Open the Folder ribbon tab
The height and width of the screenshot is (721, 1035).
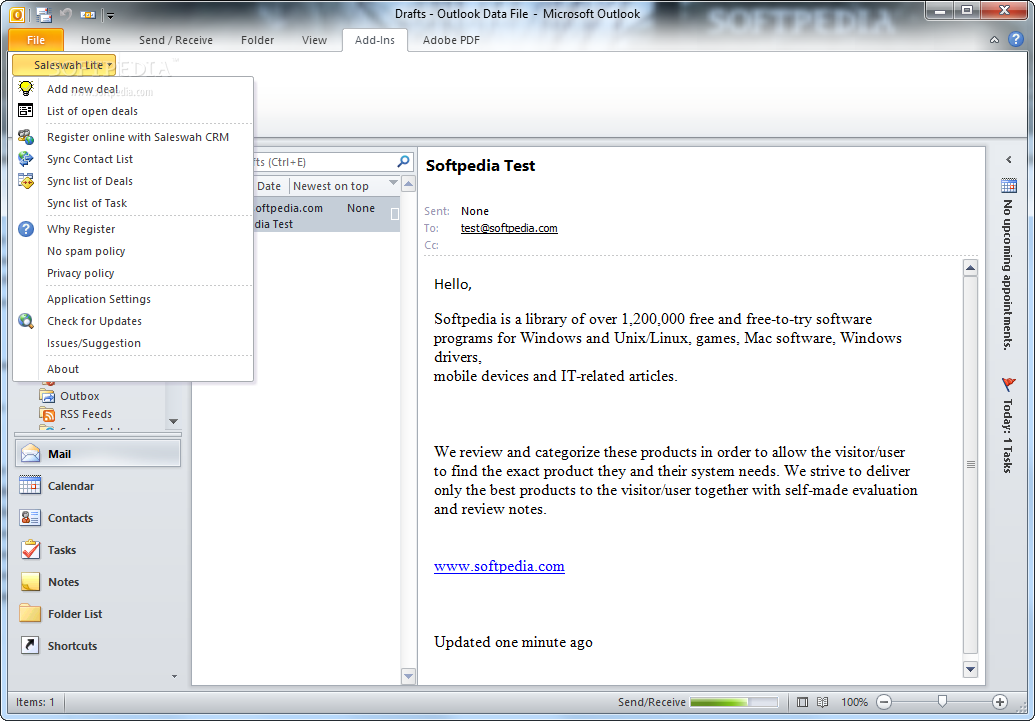point(257,40)
